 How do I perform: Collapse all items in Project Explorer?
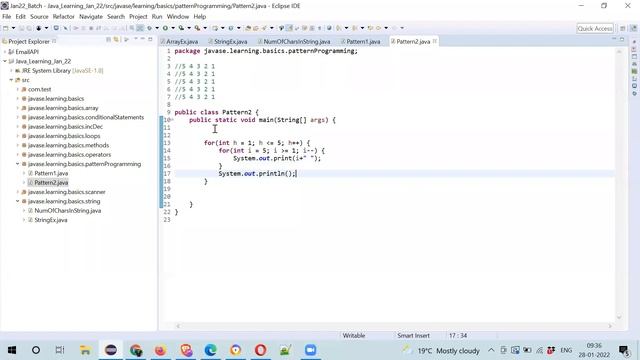coord(108,40)
